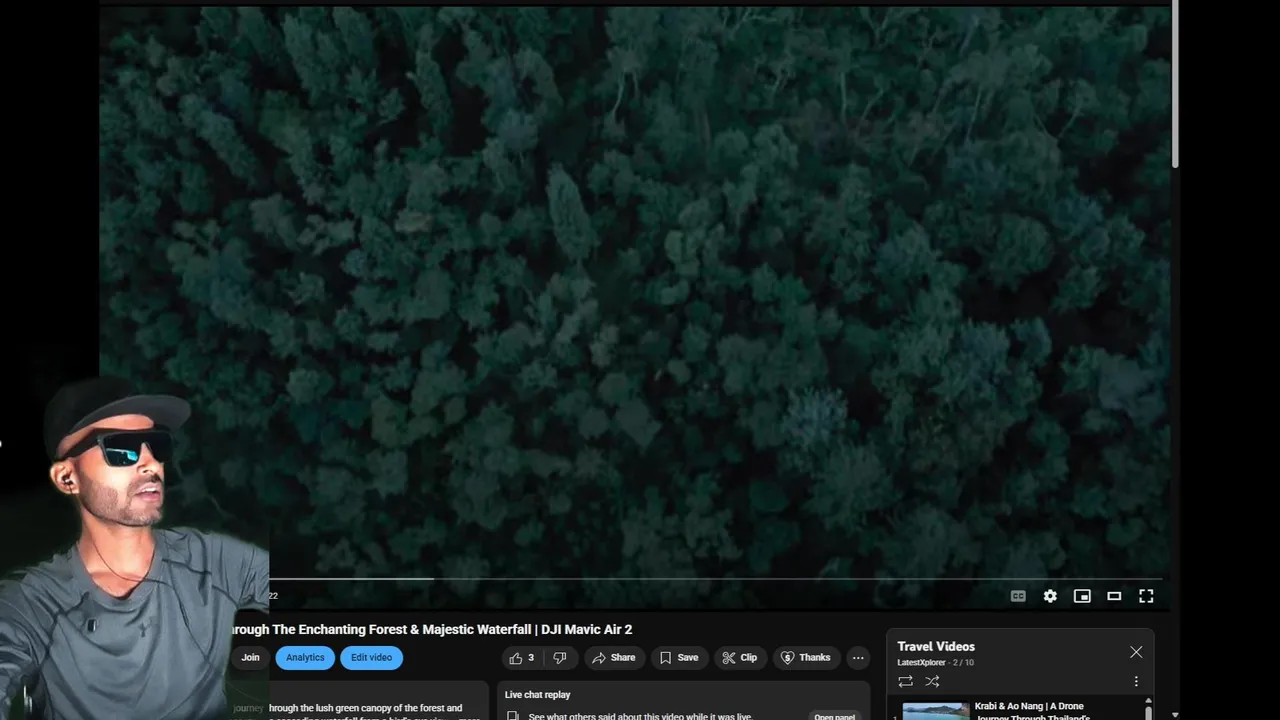Viewport: 1280px width, 720px height.
Task: Switch to miniplayer mode
Action: [1082, 596]
